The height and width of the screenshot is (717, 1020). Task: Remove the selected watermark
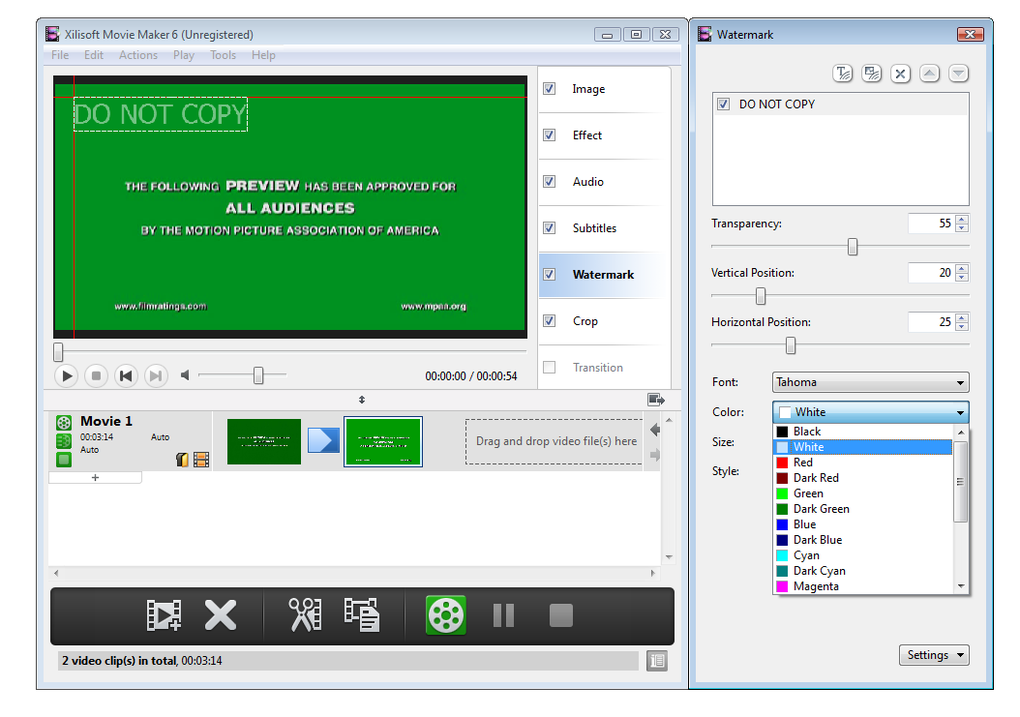coord(900,73)
